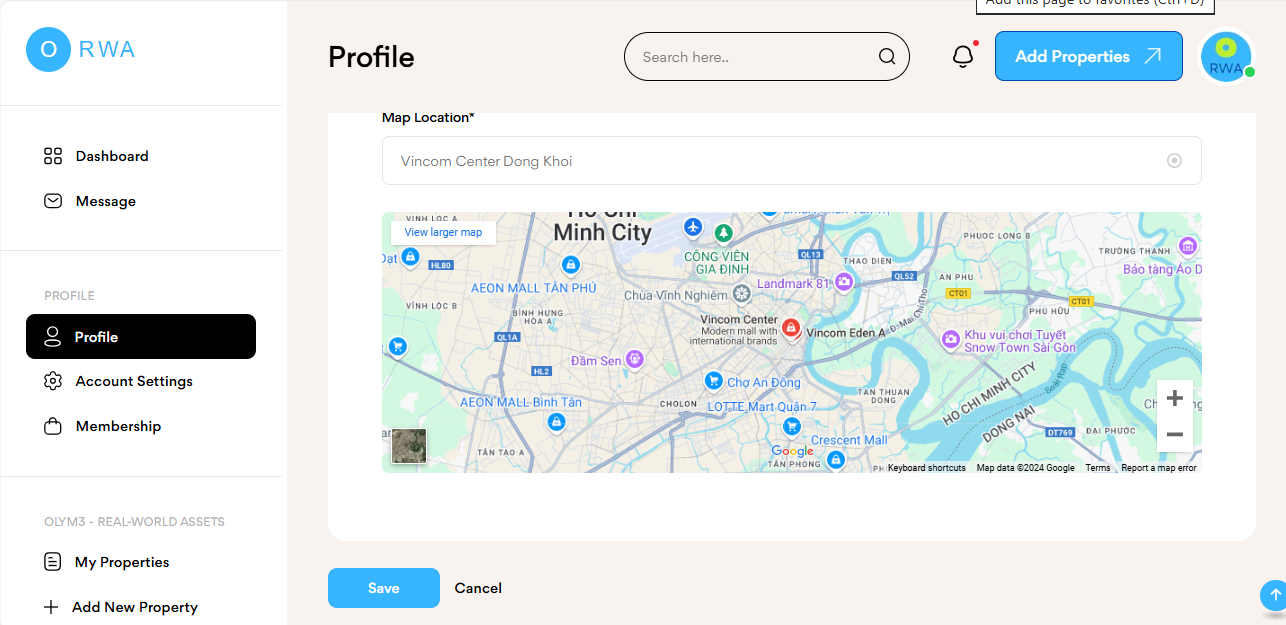Screen dimensions: 1286x625
Task: Open View larger map link
Action: [443, 232]
